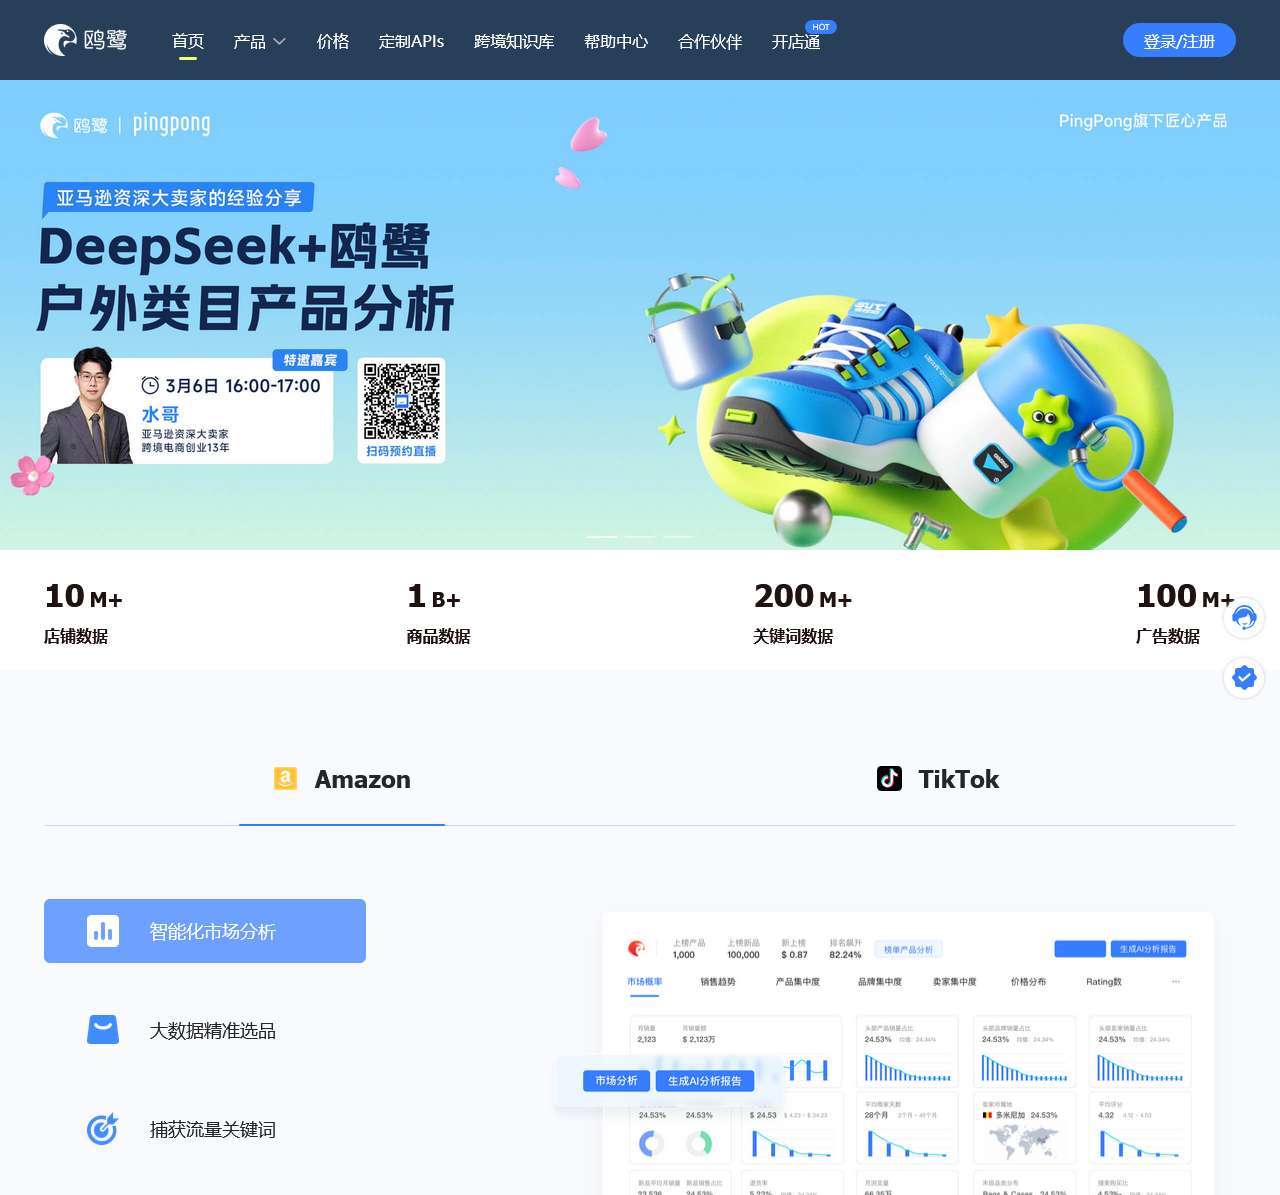Click the QR code for live booking

coord(401,401)
